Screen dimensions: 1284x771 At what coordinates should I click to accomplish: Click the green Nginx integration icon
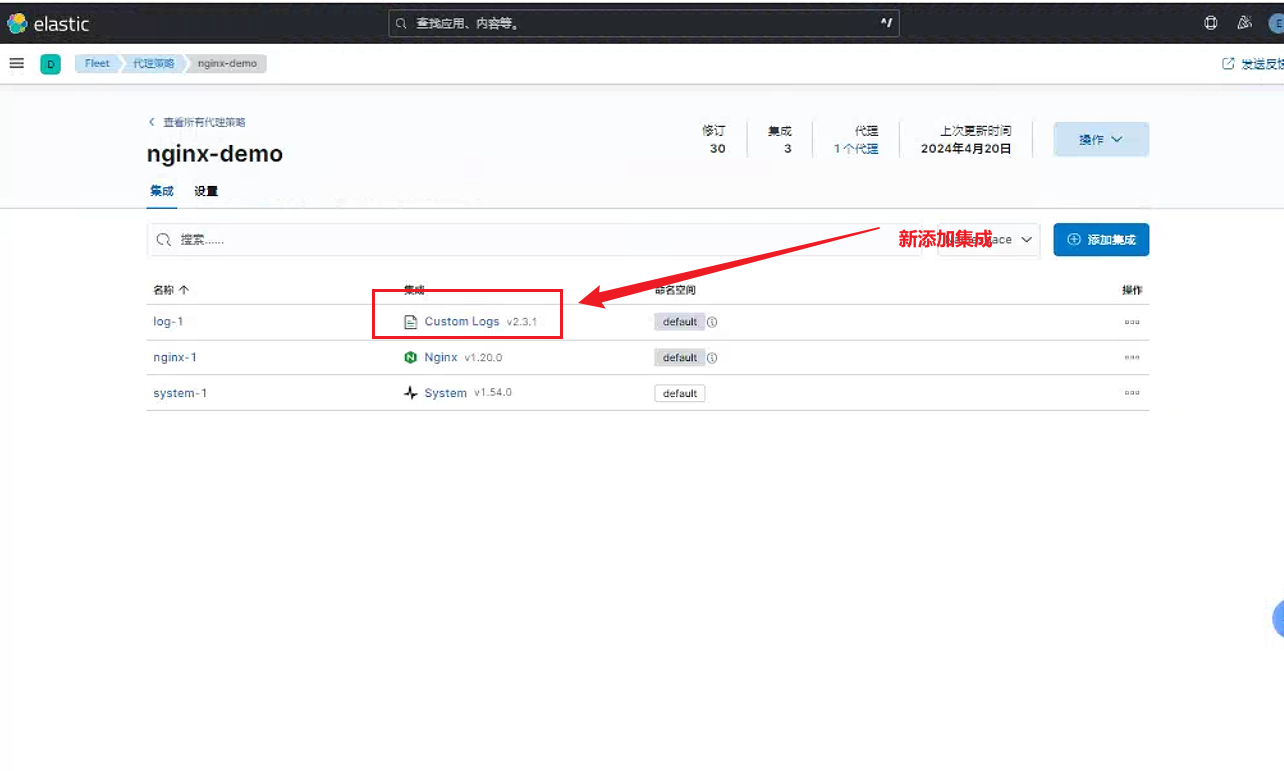410,357
